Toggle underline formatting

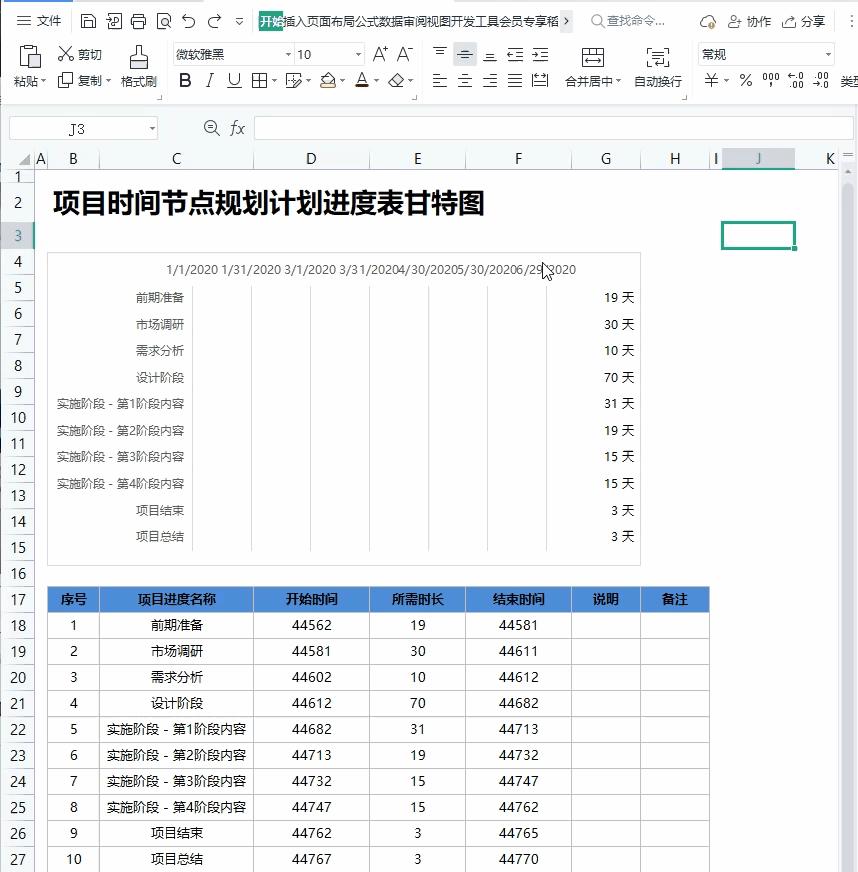[x=233, y=78]
